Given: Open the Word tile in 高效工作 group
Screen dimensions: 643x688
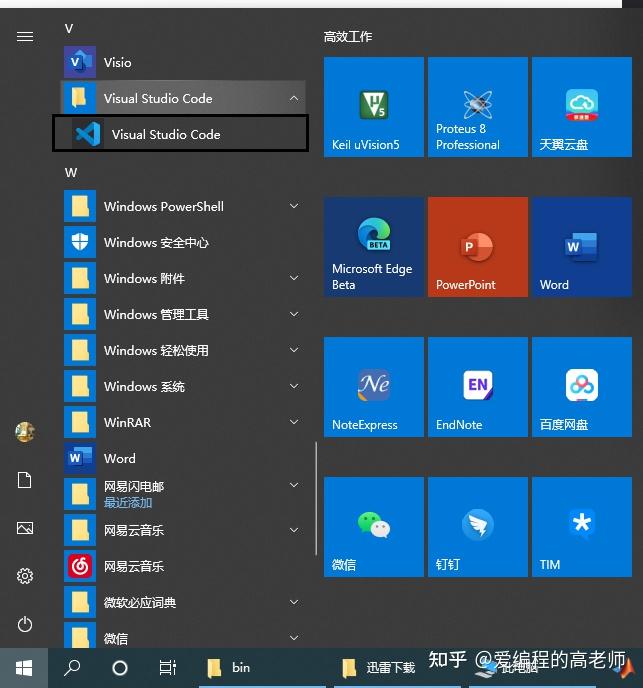Looking at the screenshot, I should tap(582, 247).
